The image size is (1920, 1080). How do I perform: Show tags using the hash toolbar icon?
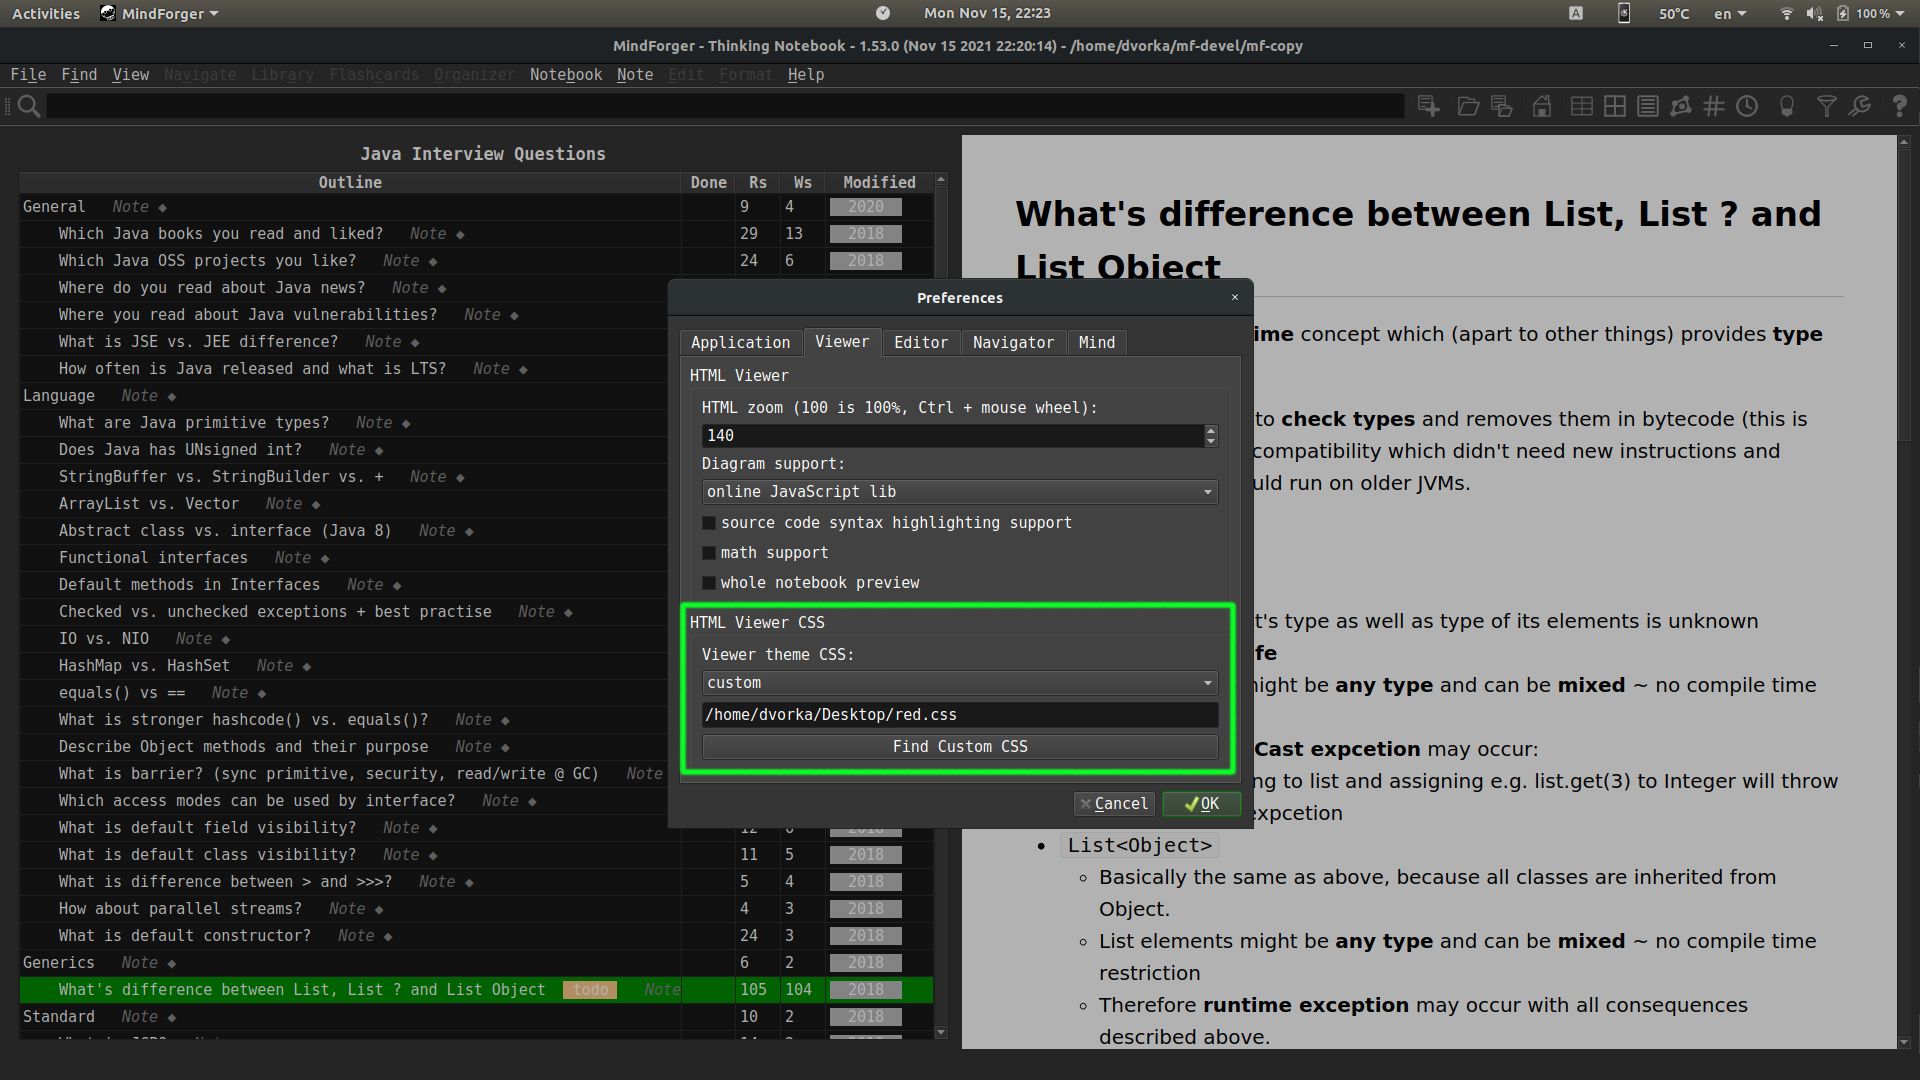[x=1714, y=106]
